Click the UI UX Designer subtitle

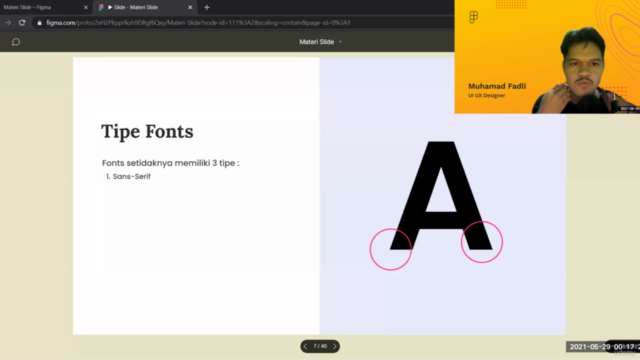pyautogui.click(x=487, y=96)
